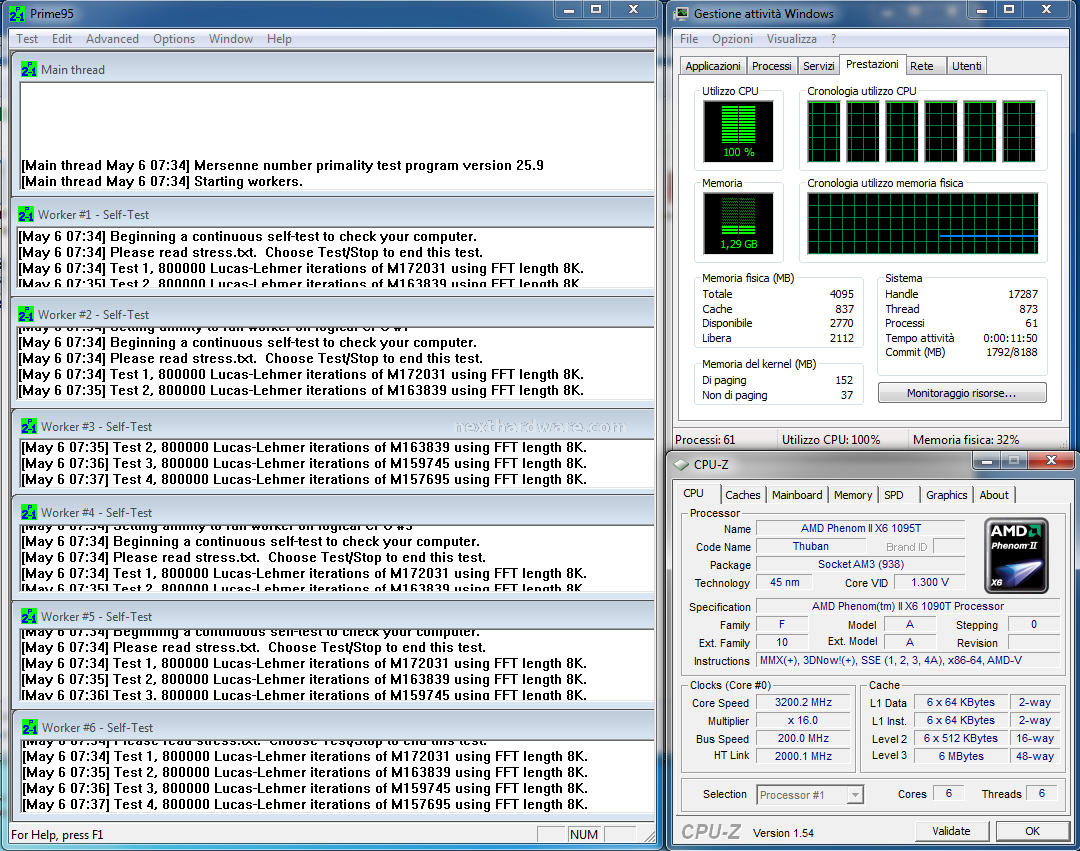This screenshot has height=851, width=1080.
Task: Click the Multiplier value x 16.0
Action: 803,720
